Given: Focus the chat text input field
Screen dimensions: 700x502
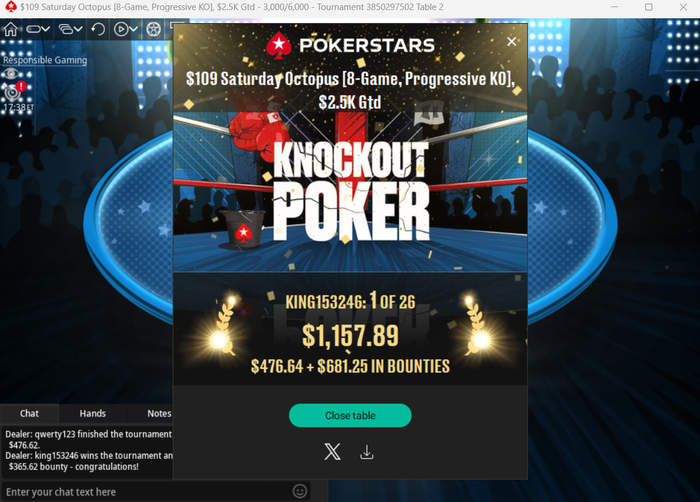Looking at the screenshot, I should (x=147, y=492).
